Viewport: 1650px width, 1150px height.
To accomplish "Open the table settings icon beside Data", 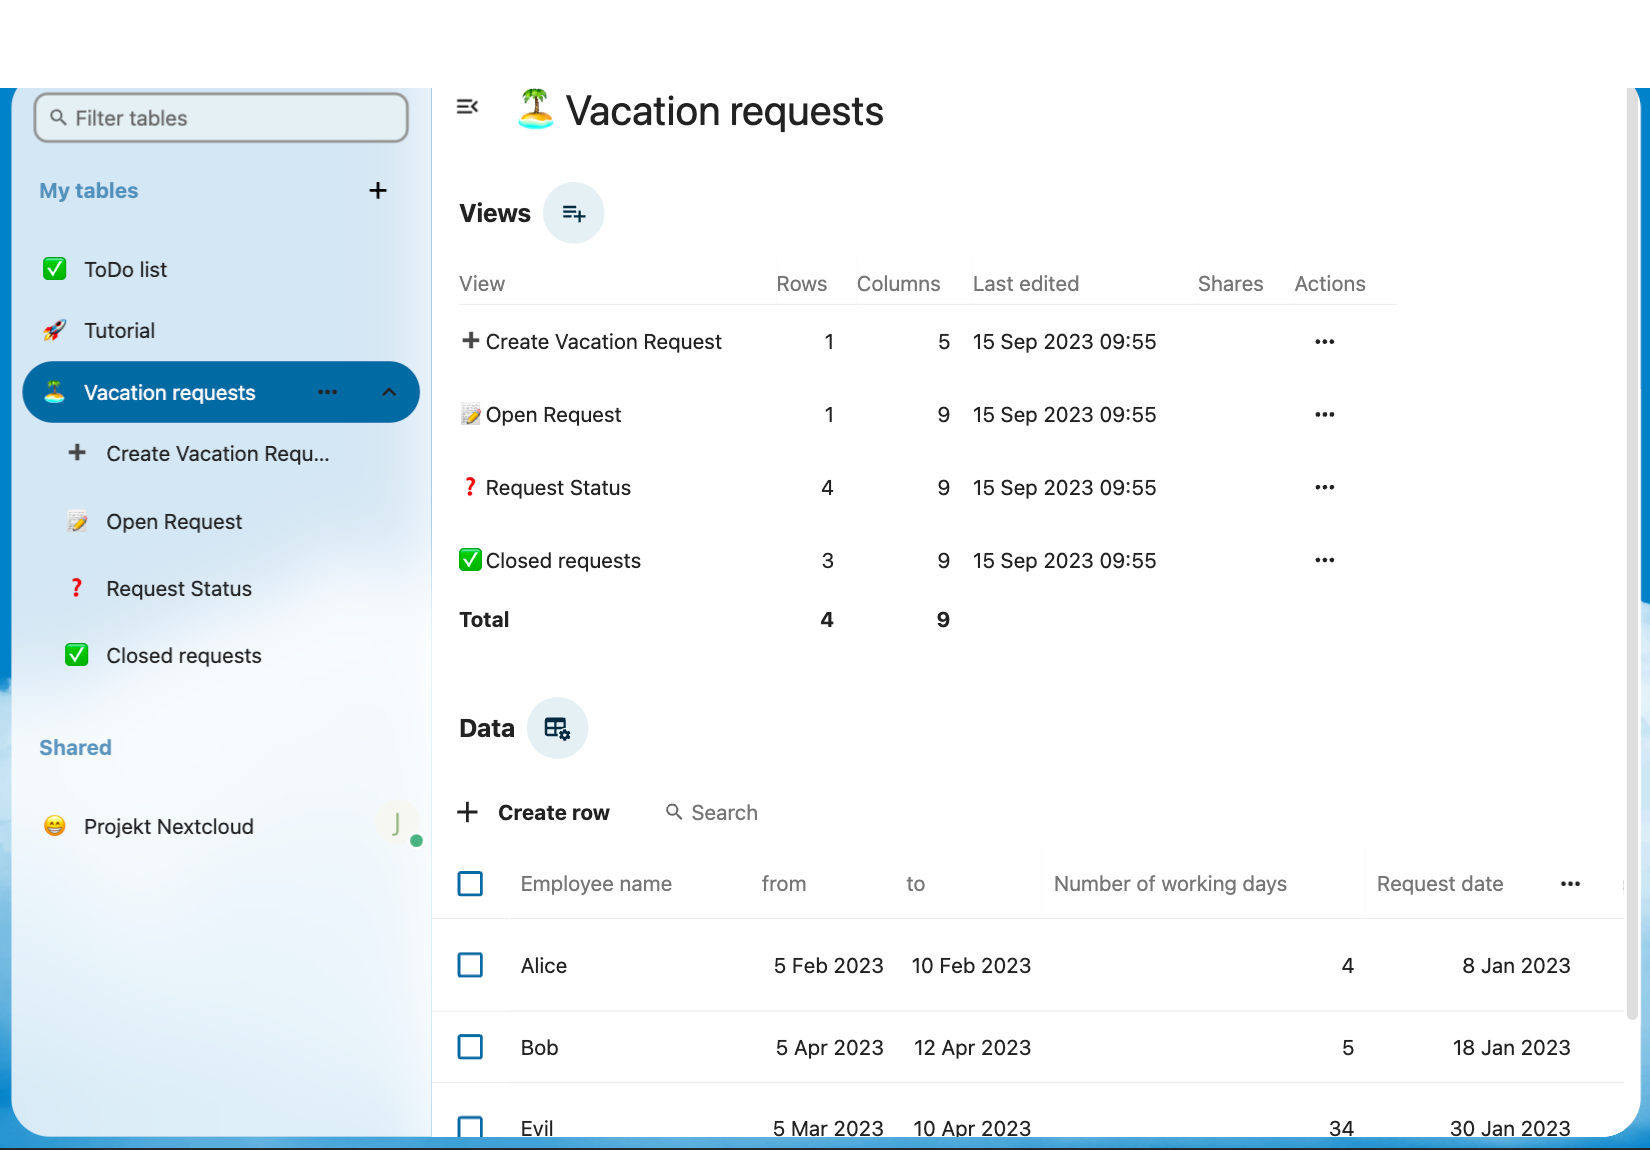I will [x=557, y=728].
